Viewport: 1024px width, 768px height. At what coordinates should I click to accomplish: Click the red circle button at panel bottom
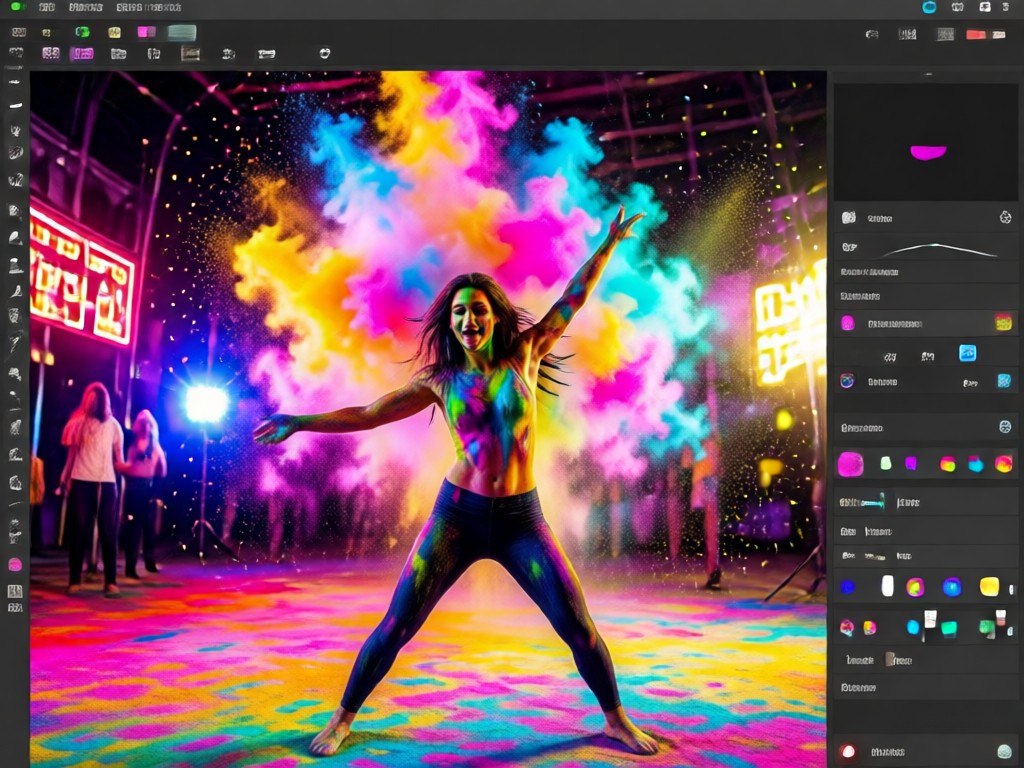tap(848, 751)
